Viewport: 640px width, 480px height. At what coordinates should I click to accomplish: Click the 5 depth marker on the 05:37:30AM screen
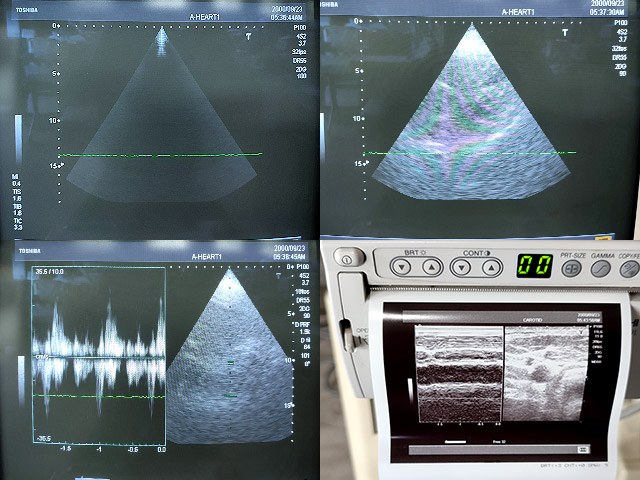tap(359, 71)
